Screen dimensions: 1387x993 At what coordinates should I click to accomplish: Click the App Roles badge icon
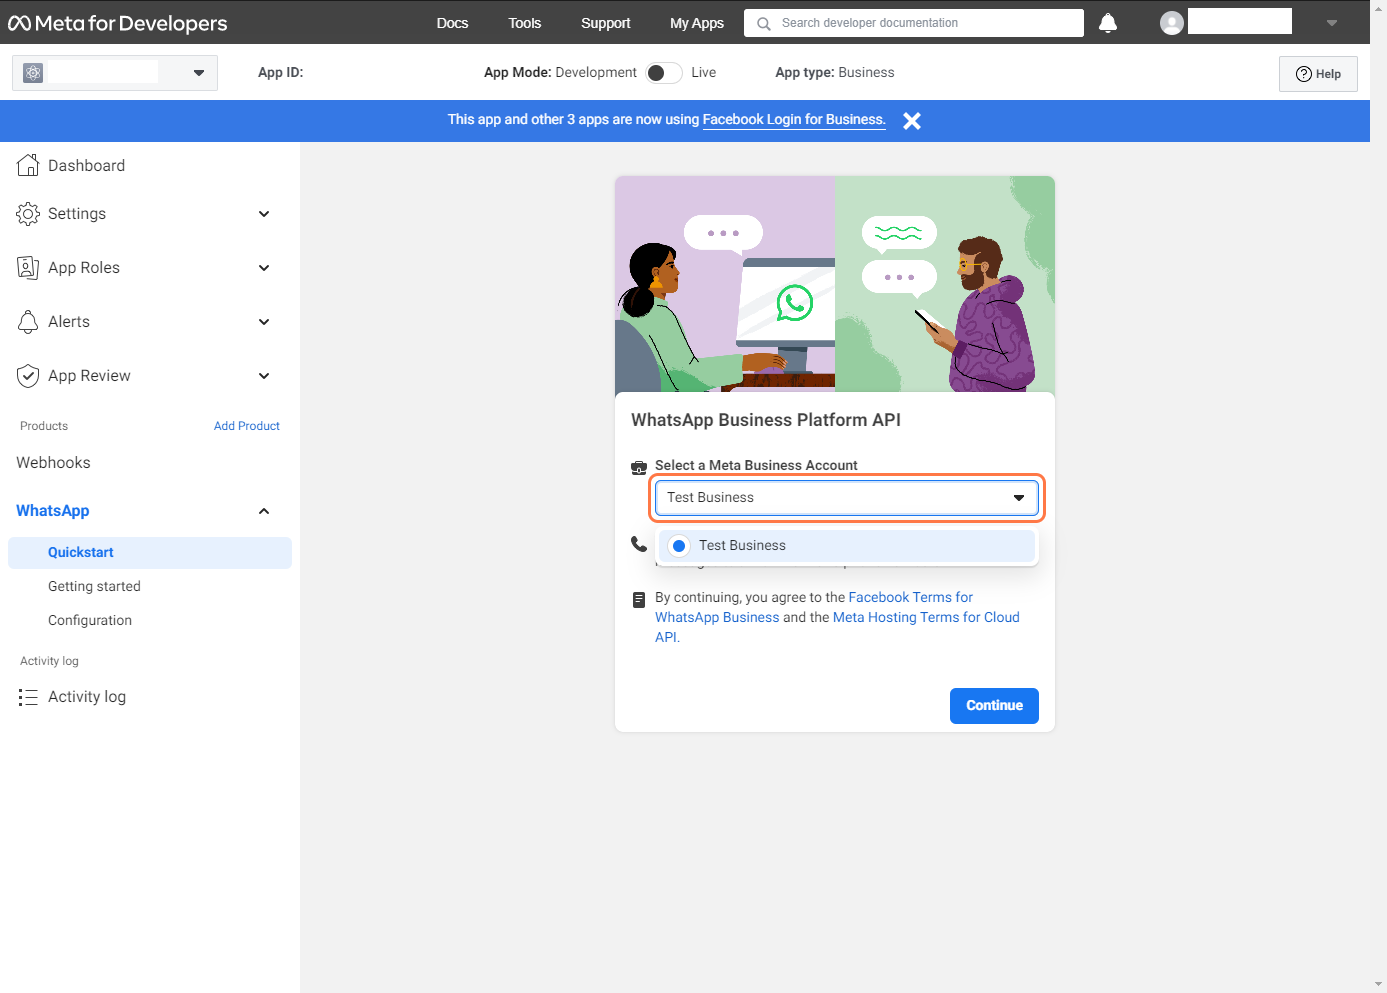click(28, 267)
